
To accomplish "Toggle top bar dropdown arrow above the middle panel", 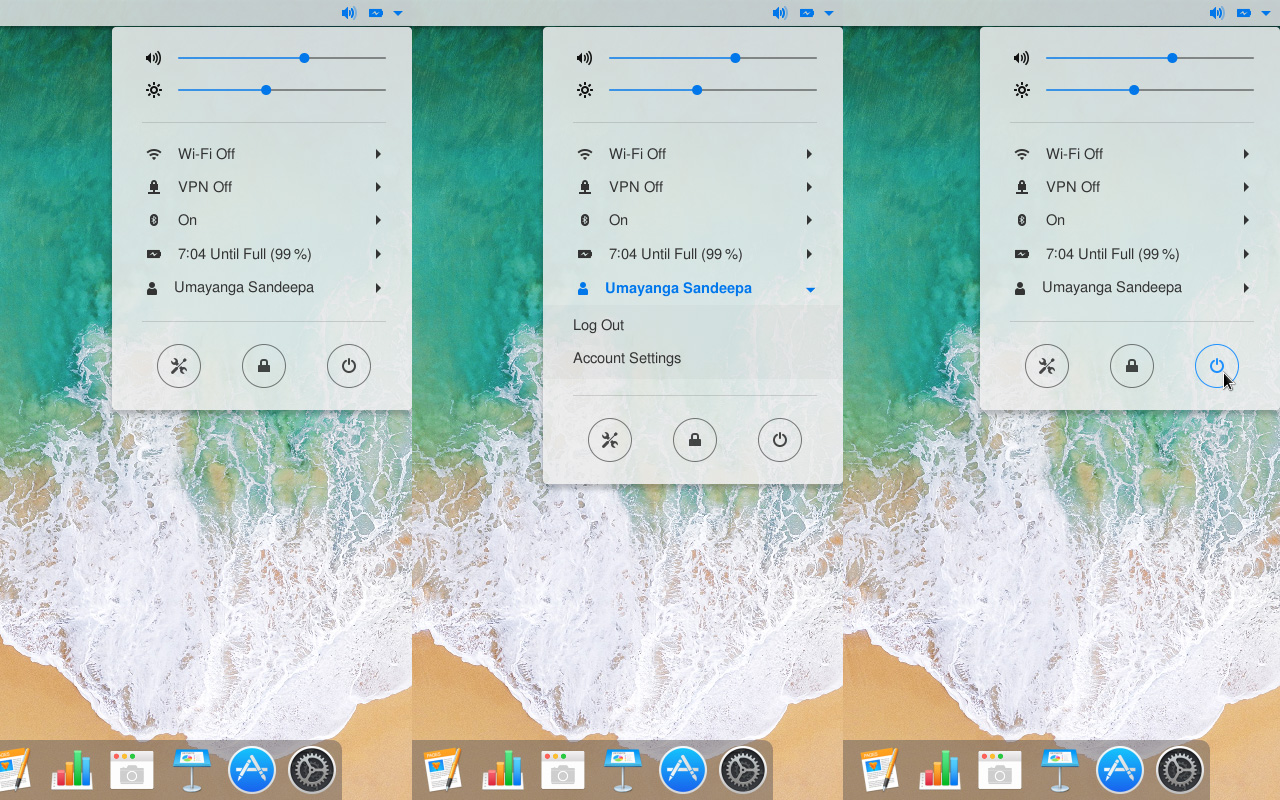I will pos(829,13).
